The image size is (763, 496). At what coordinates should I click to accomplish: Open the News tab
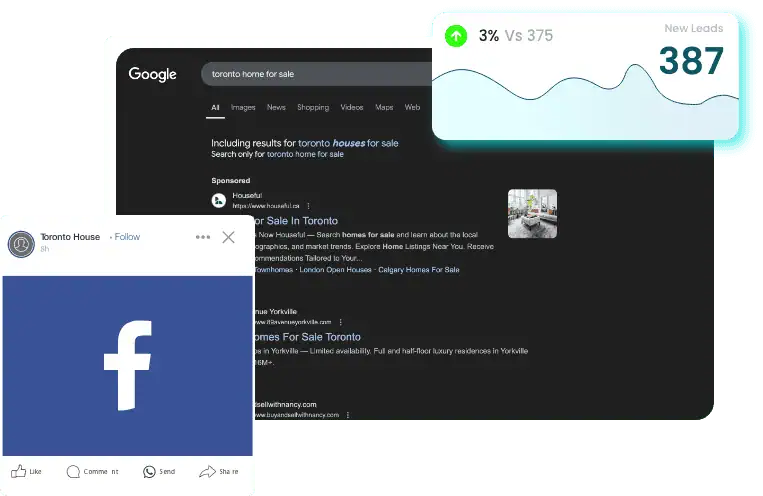click(276, 108)
